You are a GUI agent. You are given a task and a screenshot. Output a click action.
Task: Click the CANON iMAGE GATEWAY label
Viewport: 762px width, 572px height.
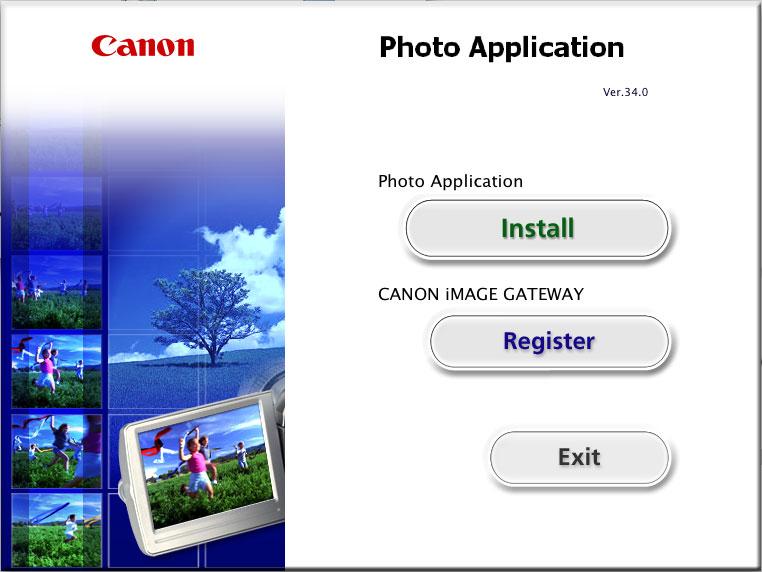[x=481, y=295]
